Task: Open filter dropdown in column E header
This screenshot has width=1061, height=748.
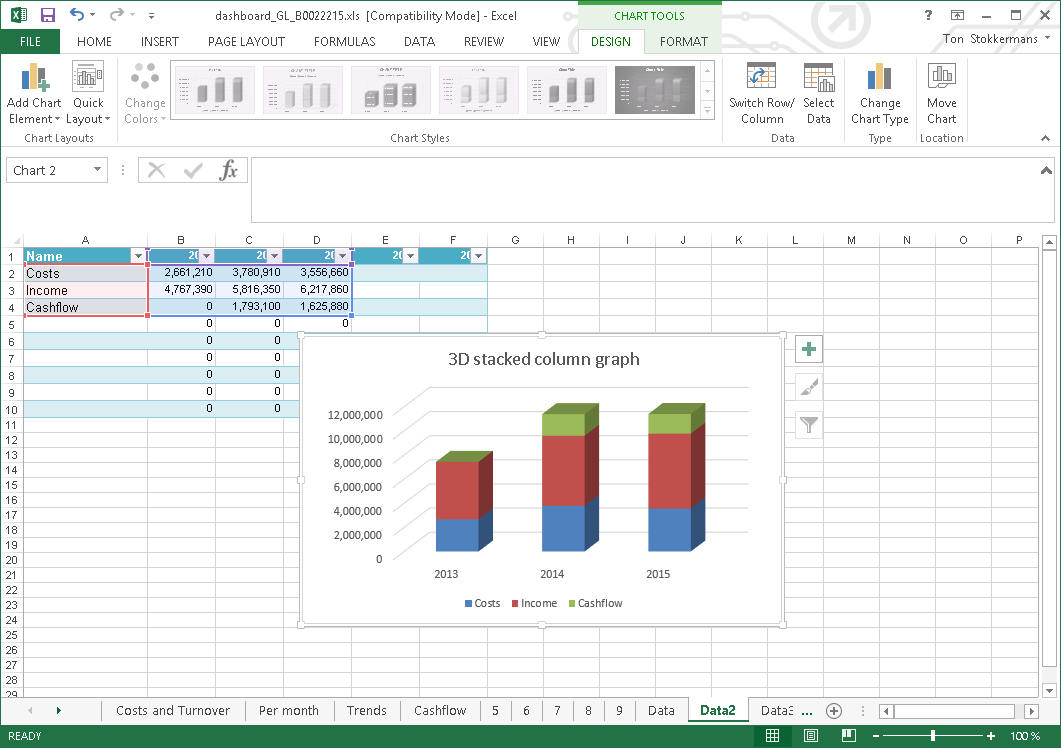Action: [x=410, y=256]
